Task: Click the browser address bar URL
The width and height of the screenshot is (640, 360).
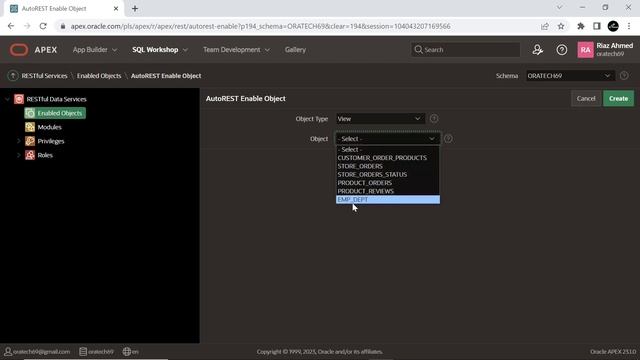Action: [260, 26]
